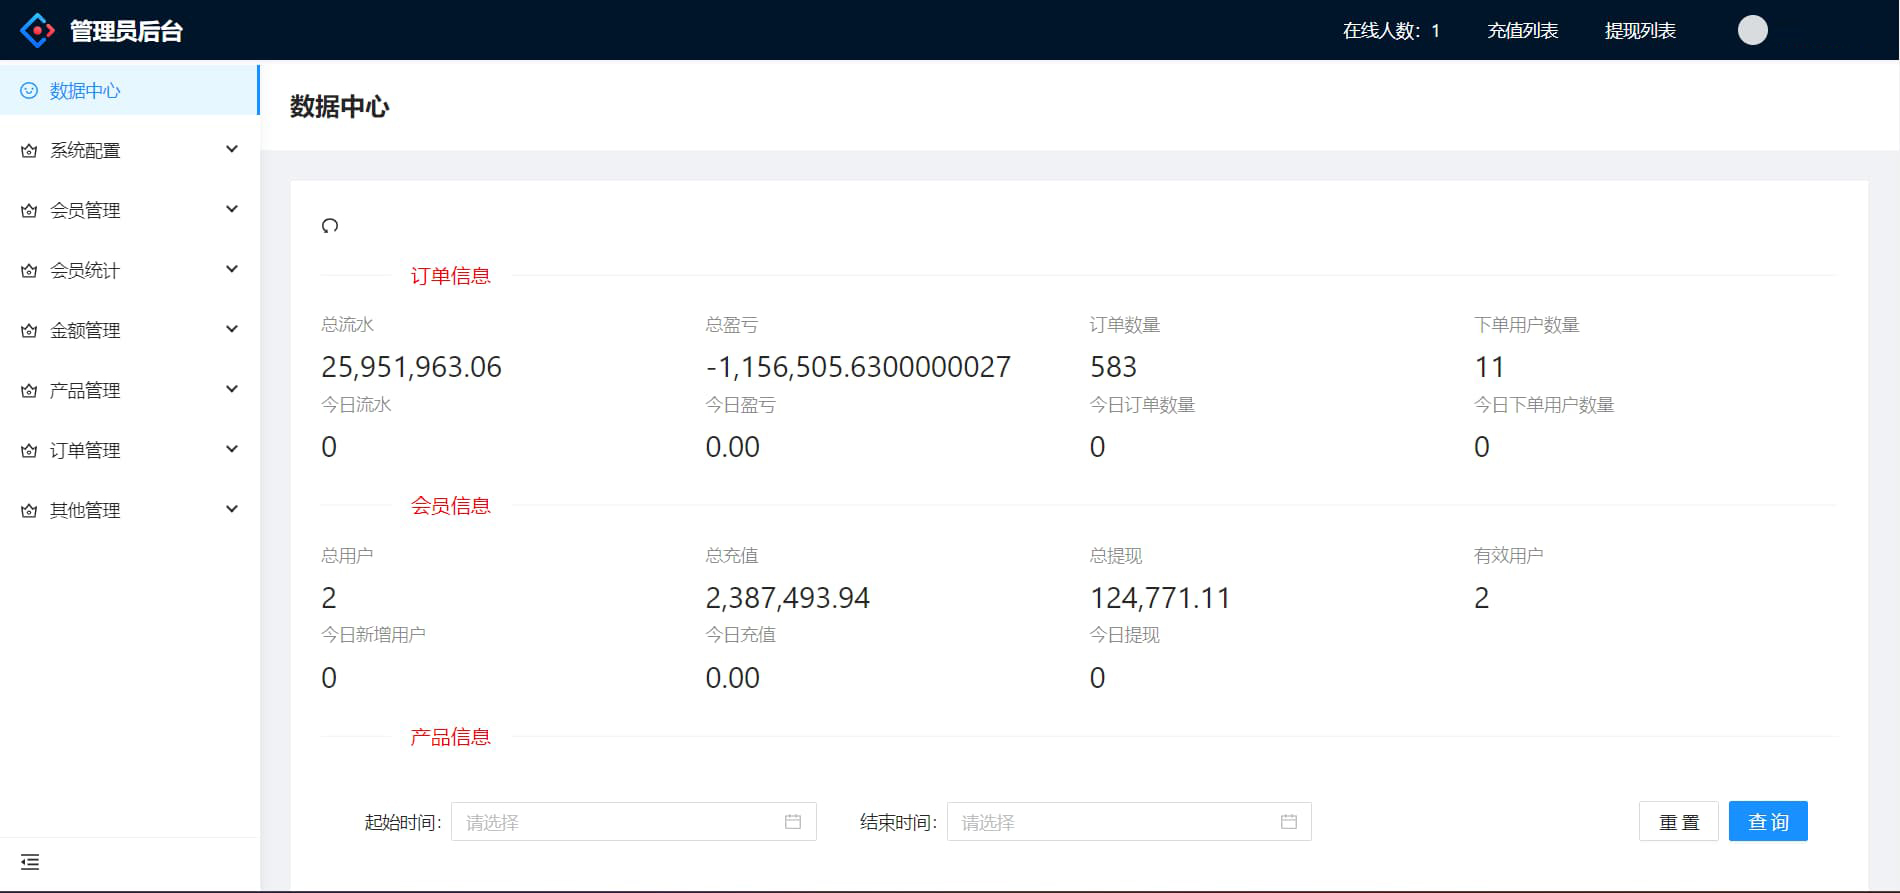Click the 会员信息 section heading

[x=450, y=506]
